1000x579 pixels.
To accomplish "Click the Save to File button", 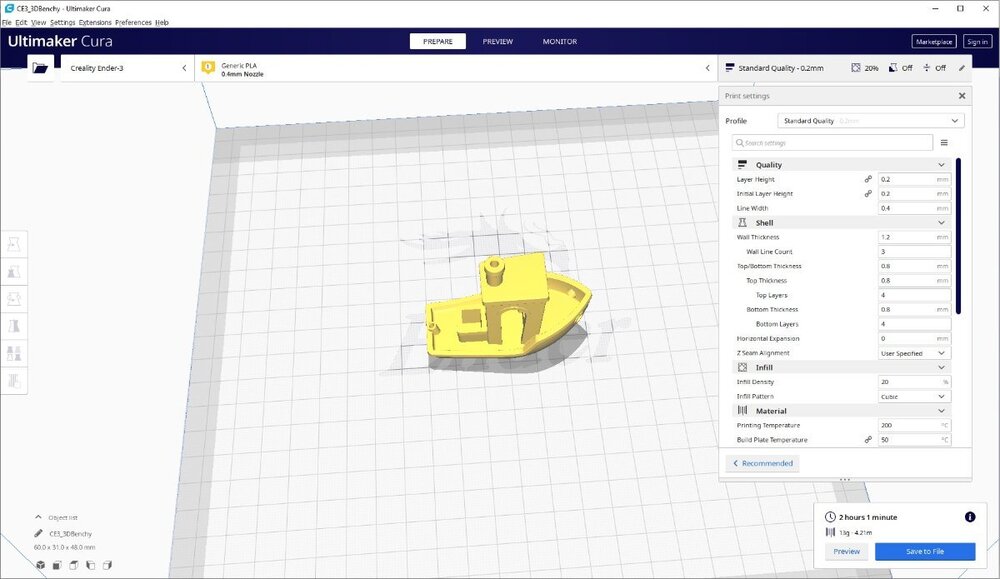I will (925, 552).
